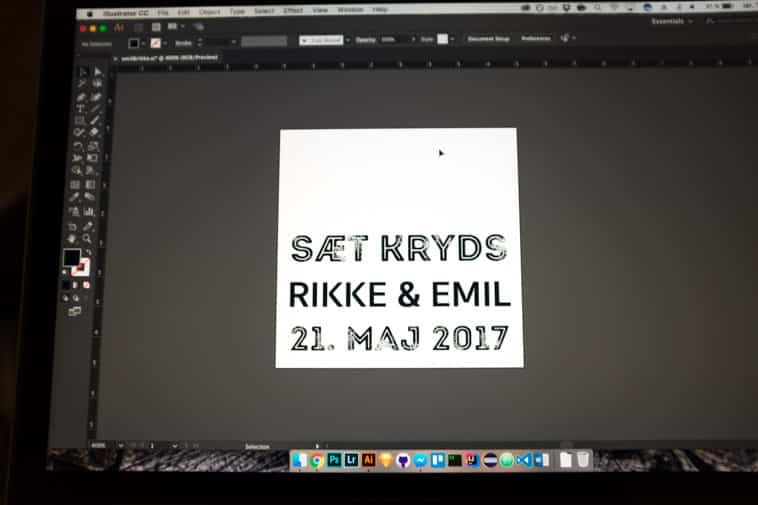Expand the fill swatch dropdown arrow
The height and width of the screenshot is (505, 758).
tap(143, 43)
